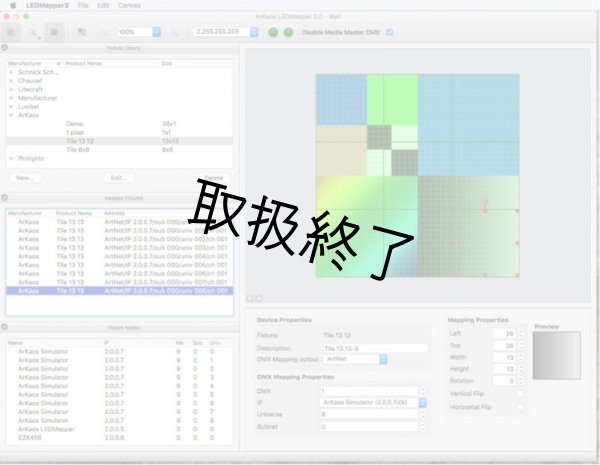The image size is (600, 465).
Task: Click right small button below canvas
Action: [259, 298]
